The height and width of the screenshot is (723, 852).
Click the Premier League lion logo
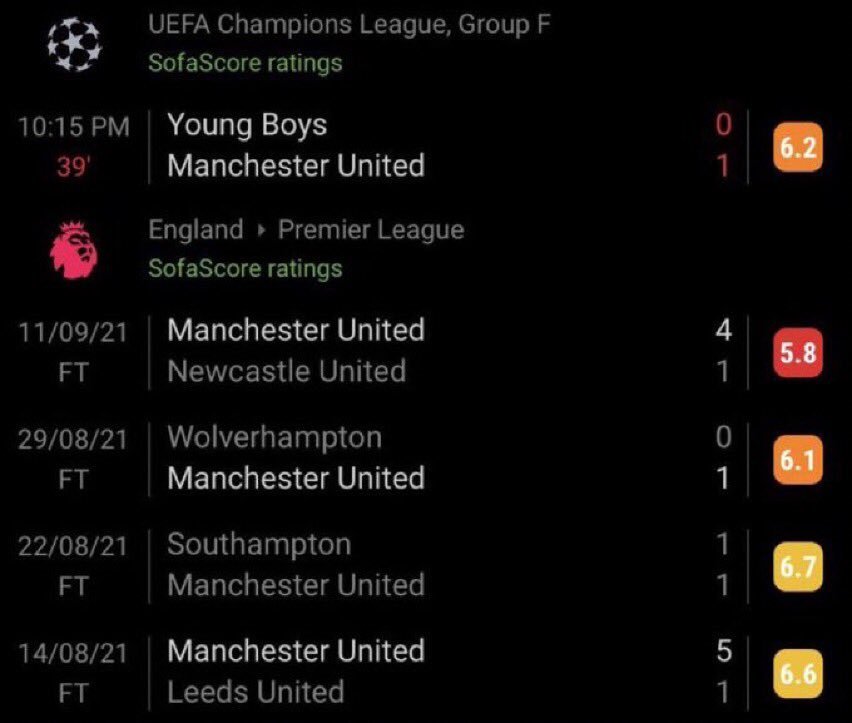(x=75, y=250)
